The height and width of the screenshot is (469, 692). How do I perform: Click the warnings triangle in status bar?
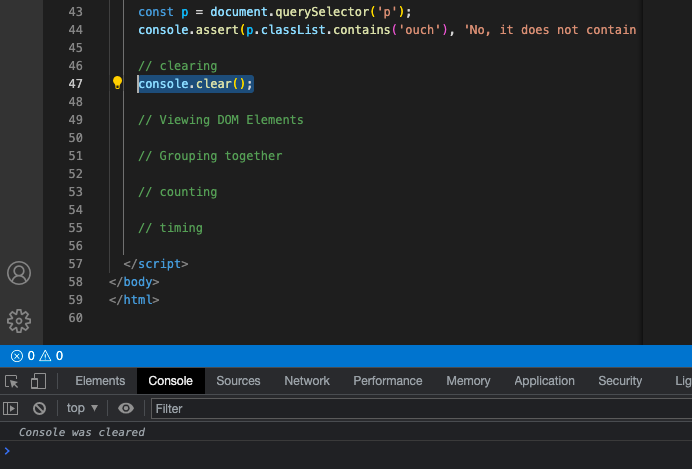pos(45,356)
